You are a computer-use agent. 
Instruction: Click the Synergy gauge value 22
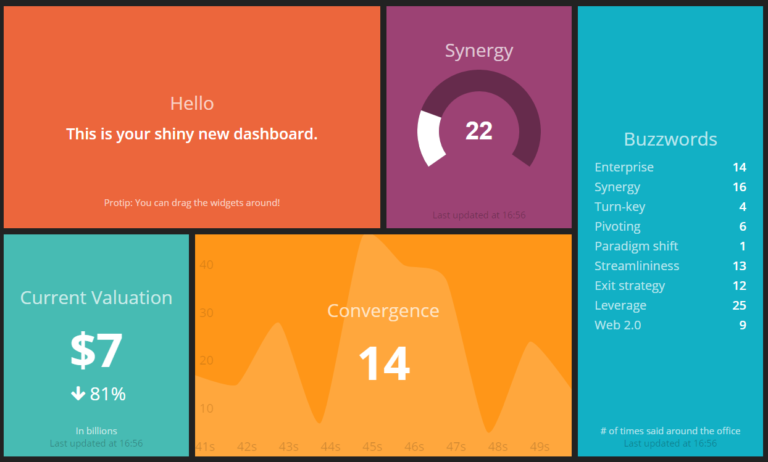point(479,131)
